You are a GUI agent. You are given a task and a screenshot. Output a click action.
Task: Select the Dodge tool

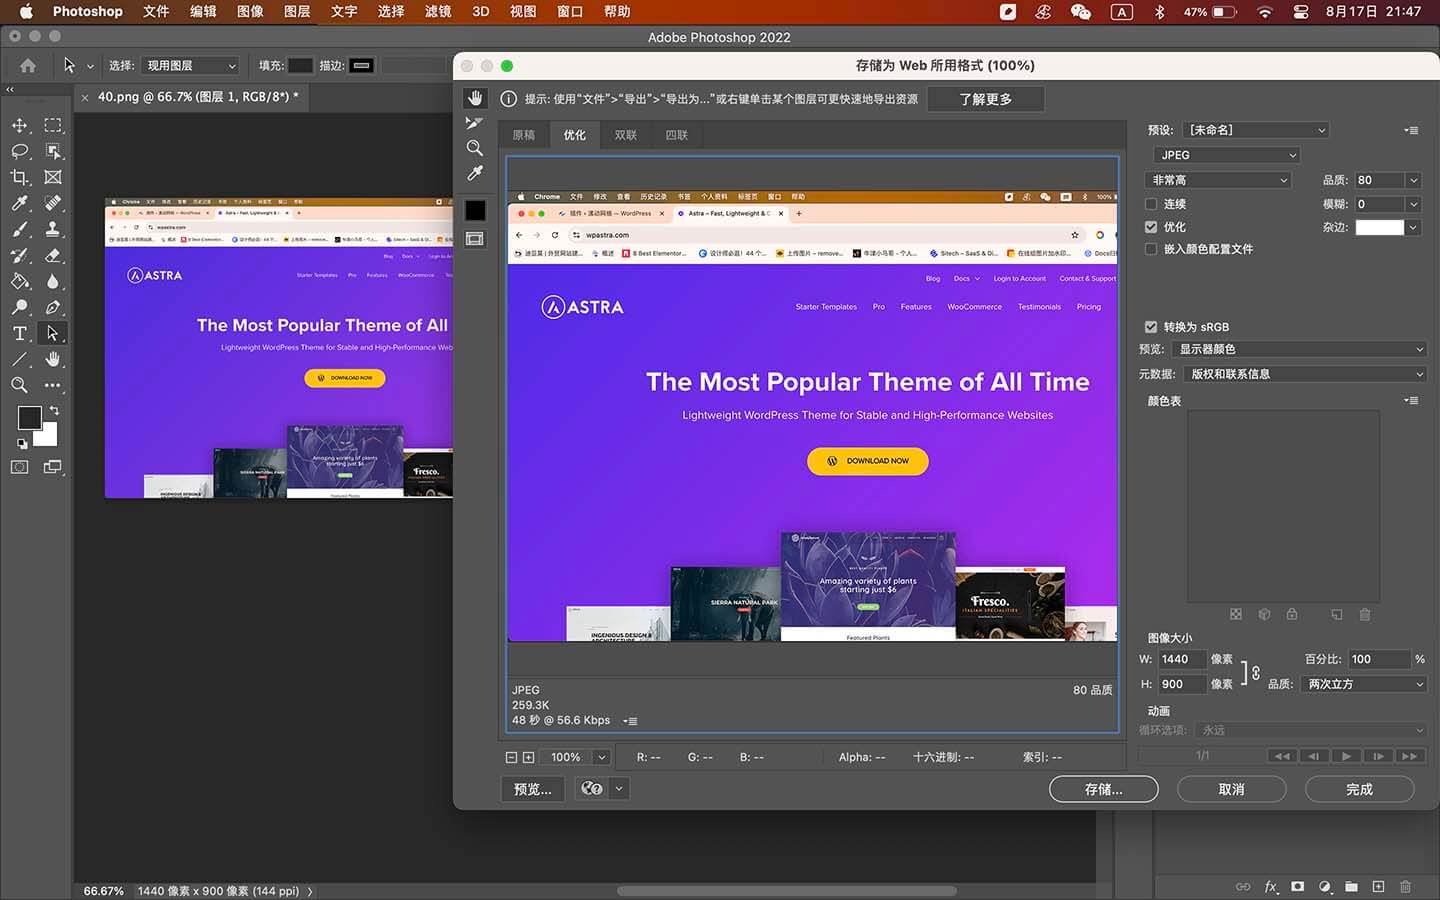19,307
